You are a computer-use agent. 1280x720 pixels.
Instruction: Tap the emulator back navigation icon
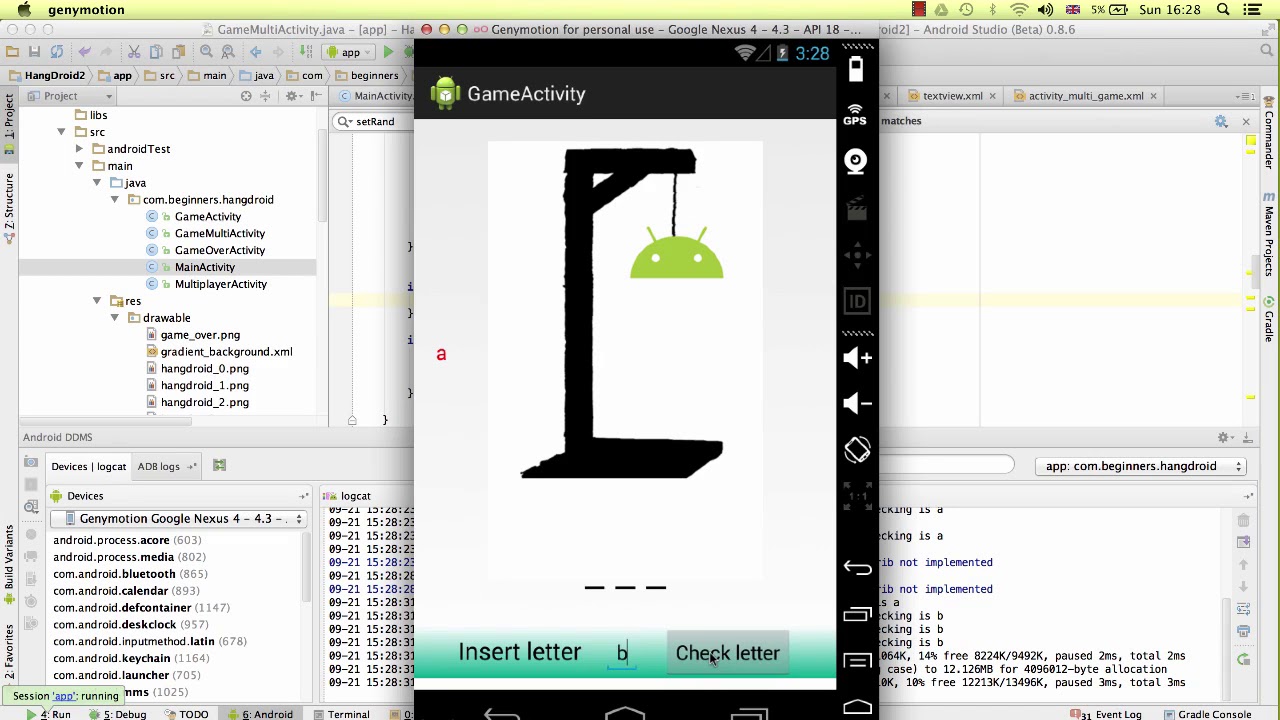[x=857, y=567]
